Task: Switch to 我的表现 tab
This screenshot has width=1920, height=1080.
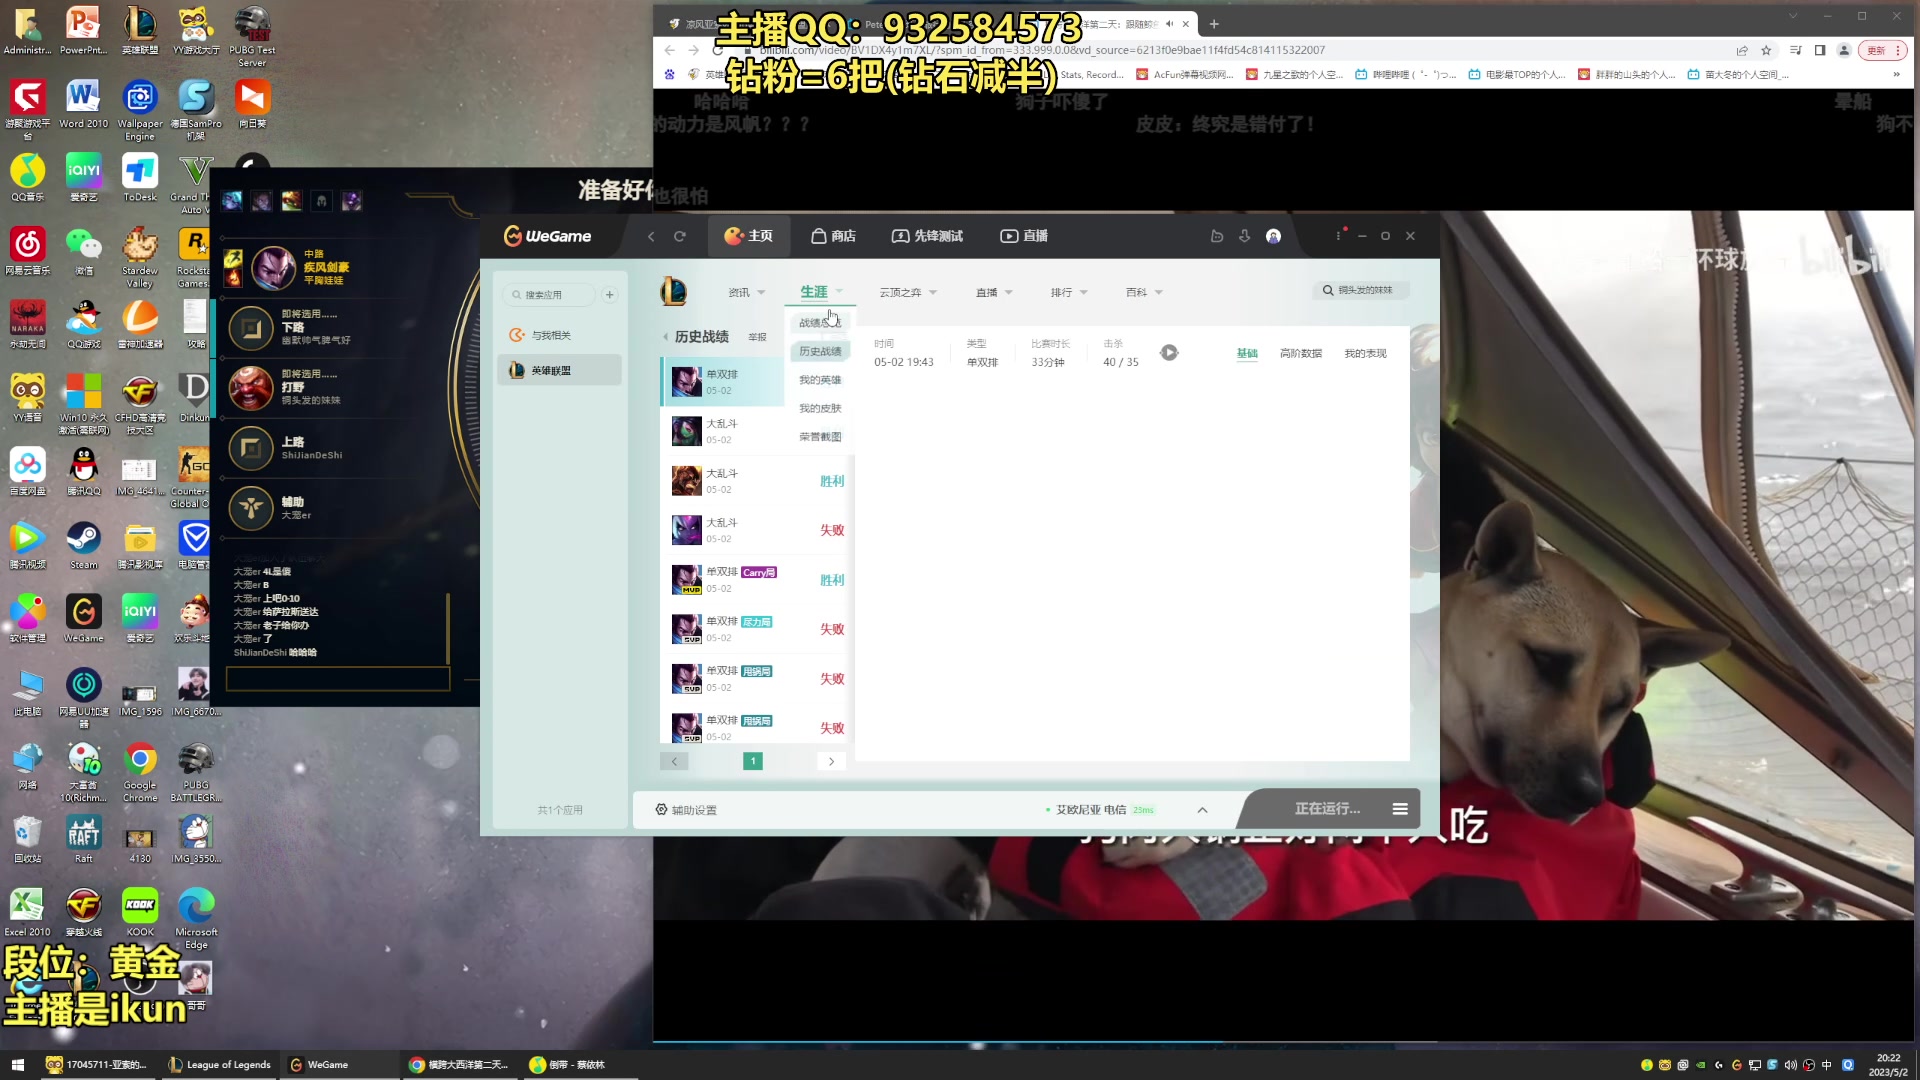Action: (1365, 354)
